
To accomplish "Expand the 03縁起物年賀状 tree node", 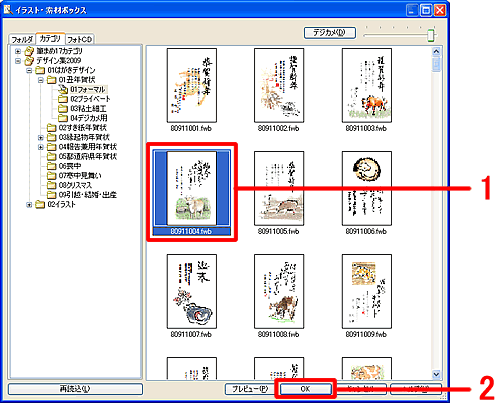I will pos(41,137).
